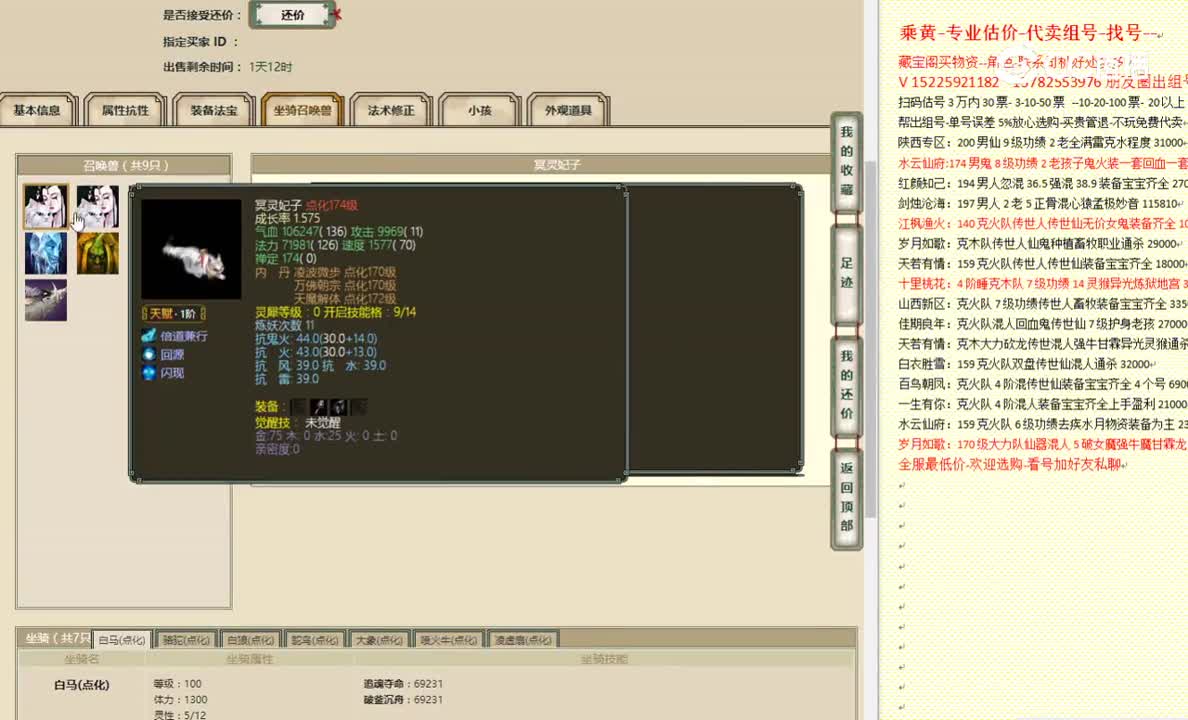This screenshot has height=720, width=1188.
Task: Click the third pet equipment slot
Action: click(x=339, y=407)
